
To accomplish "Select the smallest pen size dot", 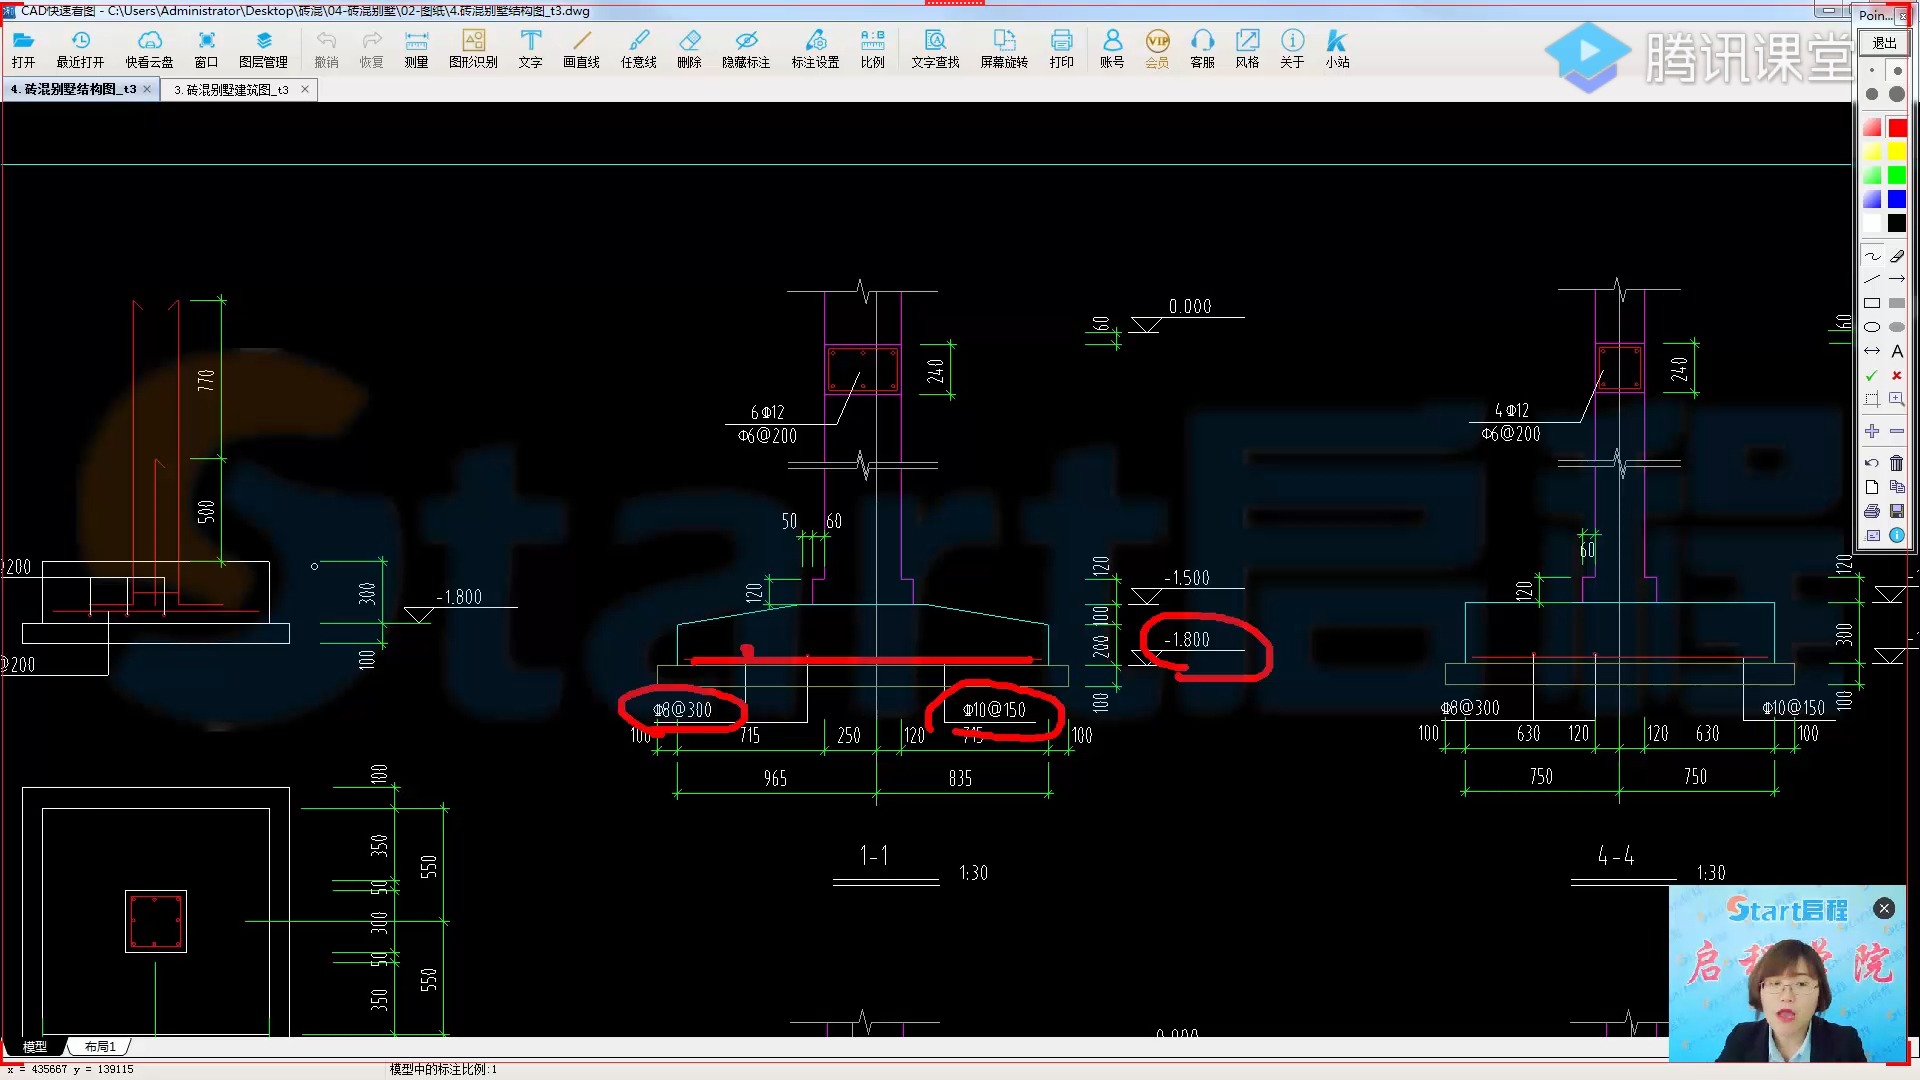I will (x=1872, y=71).
